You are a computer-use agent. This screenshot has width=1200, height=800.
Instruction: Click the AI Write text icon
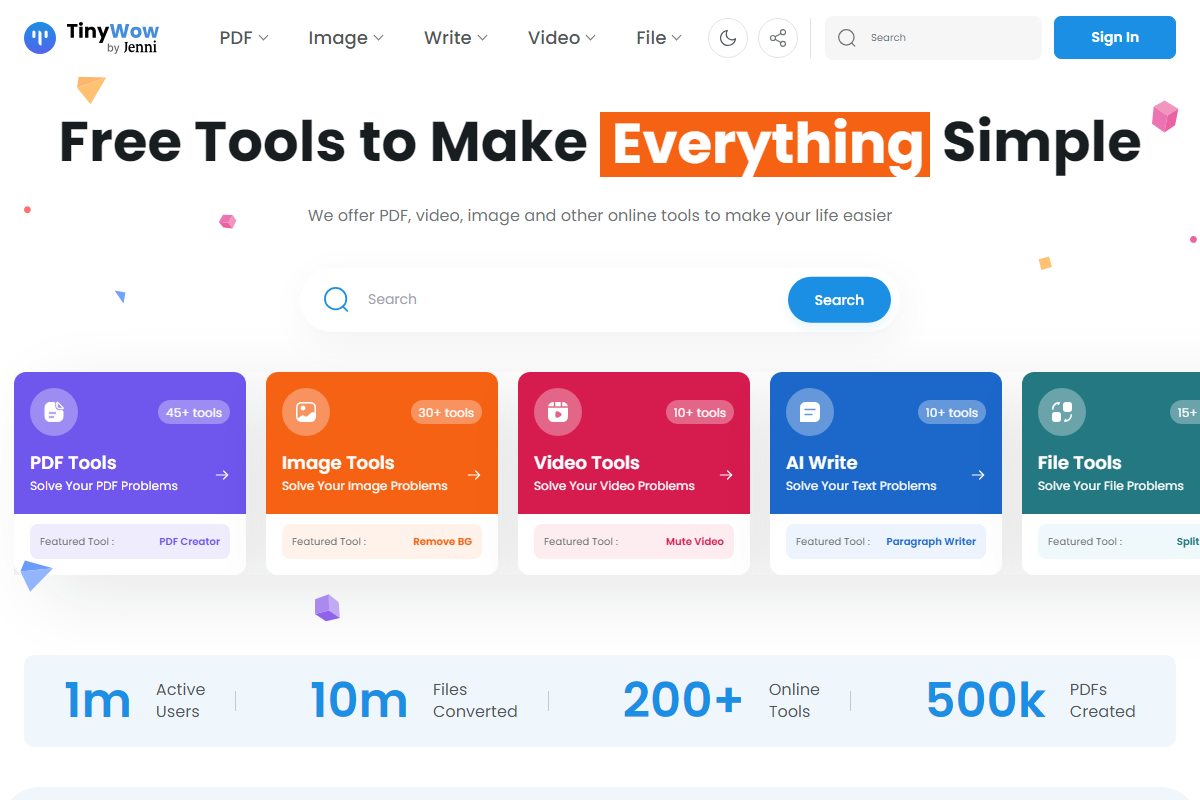pos(810,412)
